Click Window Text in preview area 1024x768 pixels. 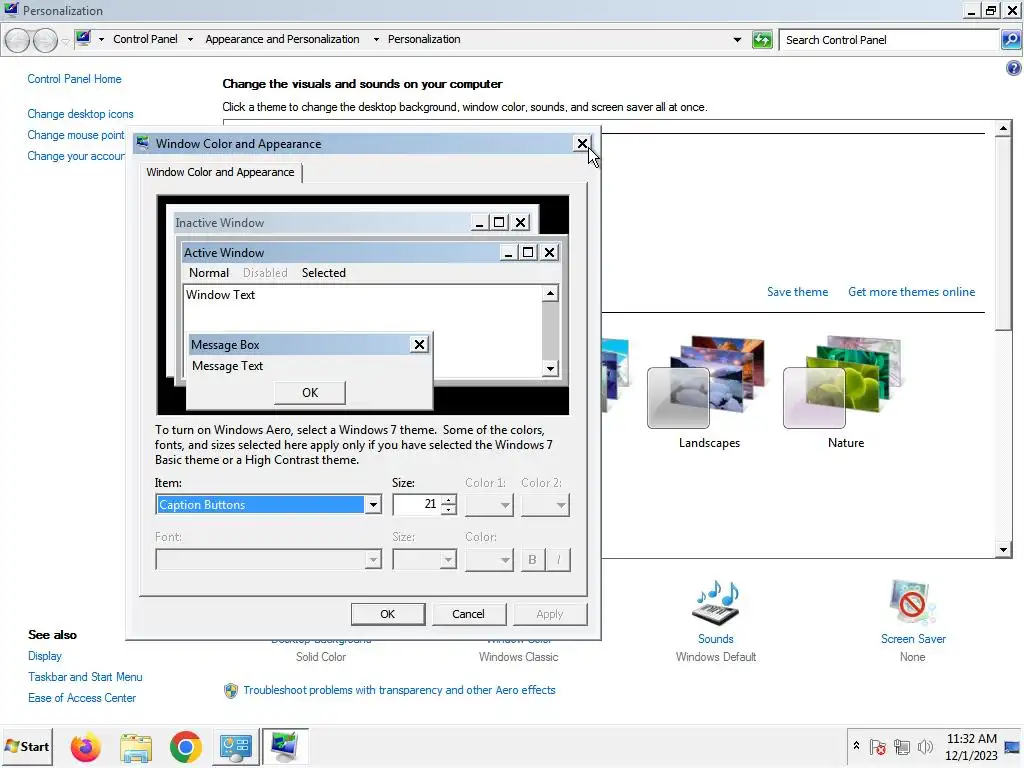click(220, 295)
